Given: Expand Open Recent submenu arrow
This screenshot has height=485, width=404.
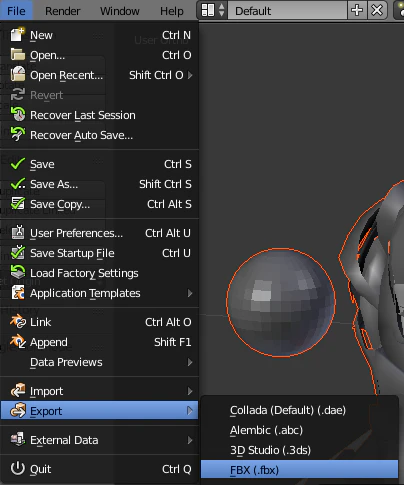Looking at the screenshot, I should point(190,75).
